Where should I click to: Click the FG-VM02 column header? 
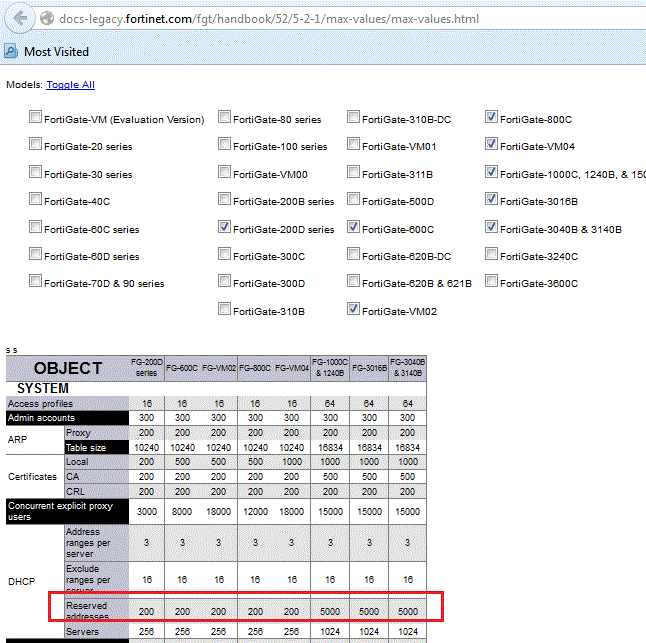click(219, 368)
